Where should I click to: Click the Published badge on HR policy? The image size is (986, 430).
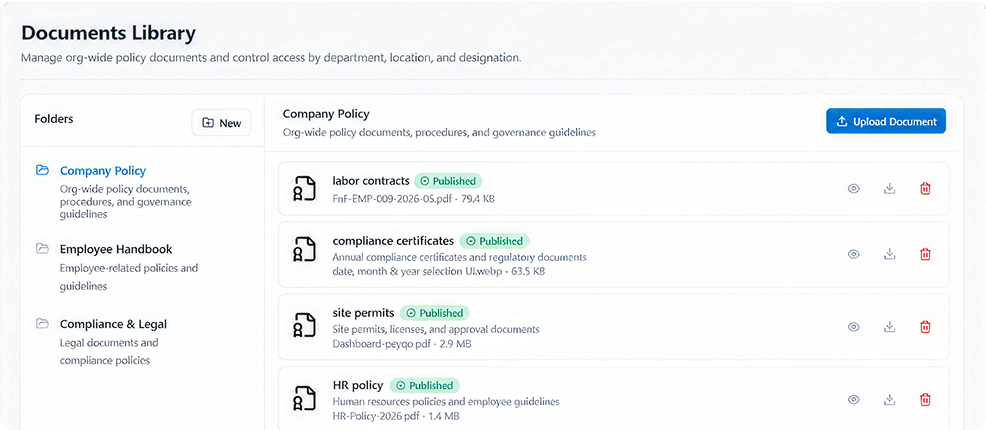coord(424,385)
